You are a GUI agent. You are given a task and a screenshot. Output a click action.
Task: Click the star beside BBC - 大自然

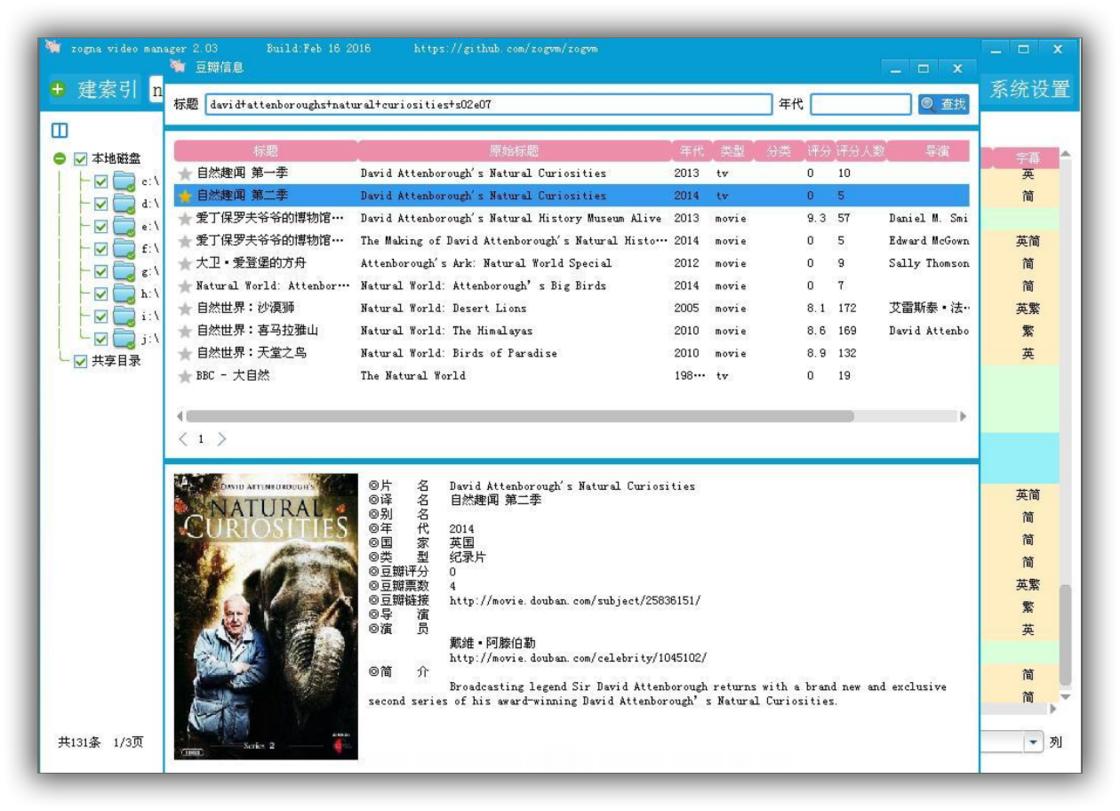pos(185,376)
